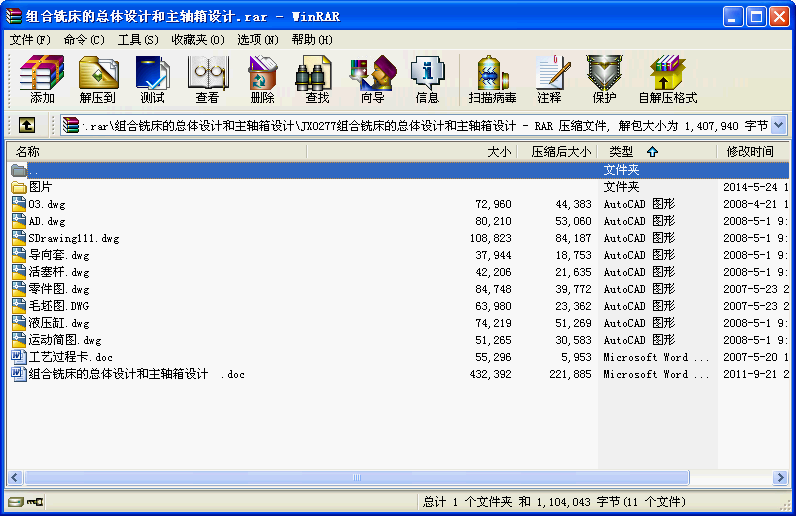Select the SDrawing111.dwg file
Screen dimensions: 796x516
tap(74, 238)
